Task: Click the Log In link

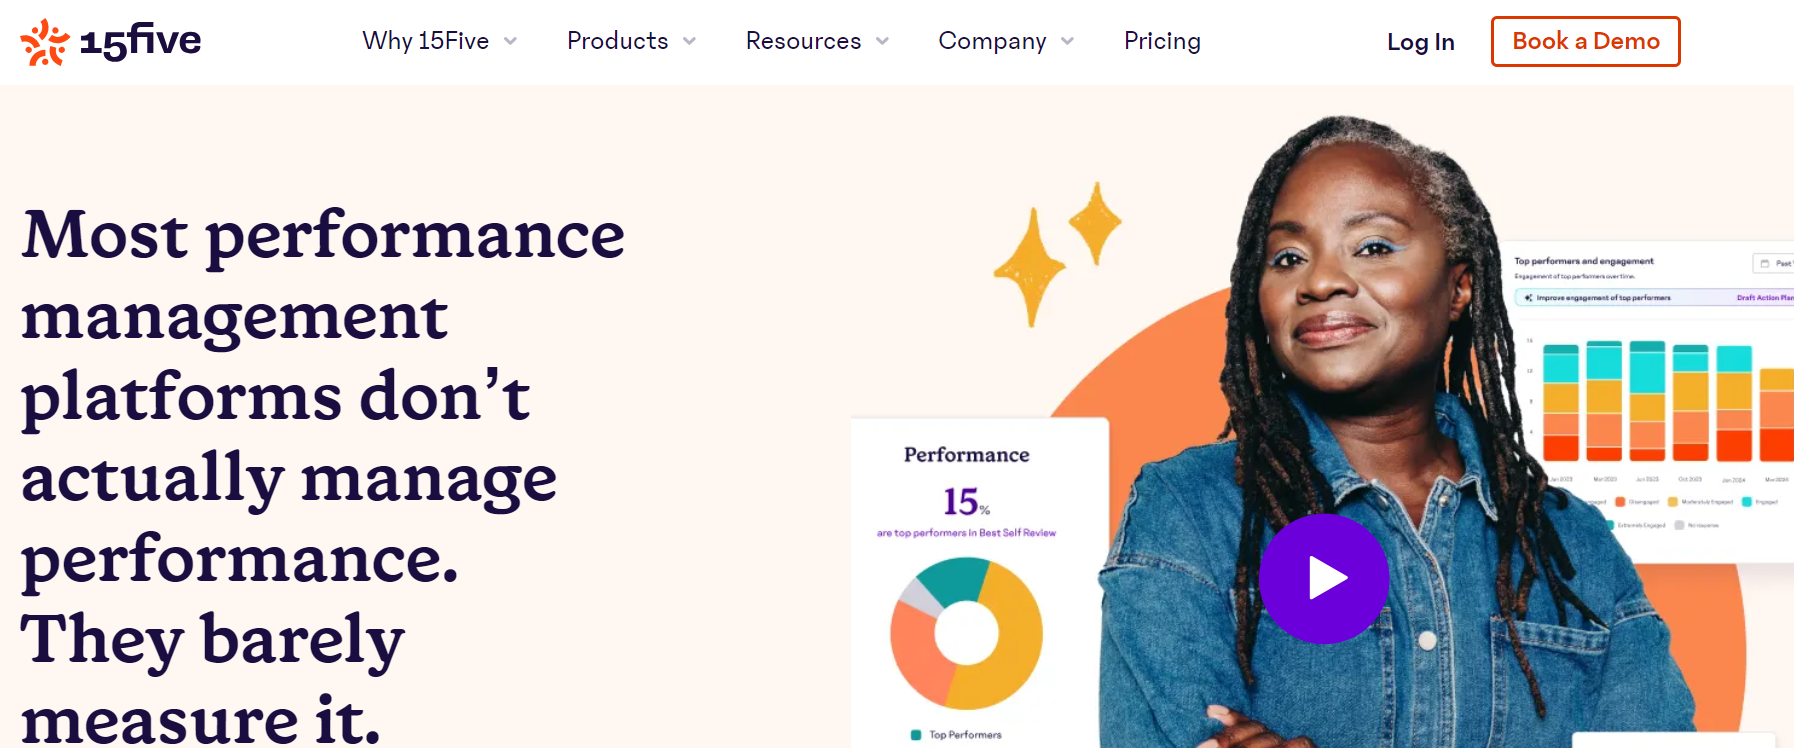Action: 1420,42
